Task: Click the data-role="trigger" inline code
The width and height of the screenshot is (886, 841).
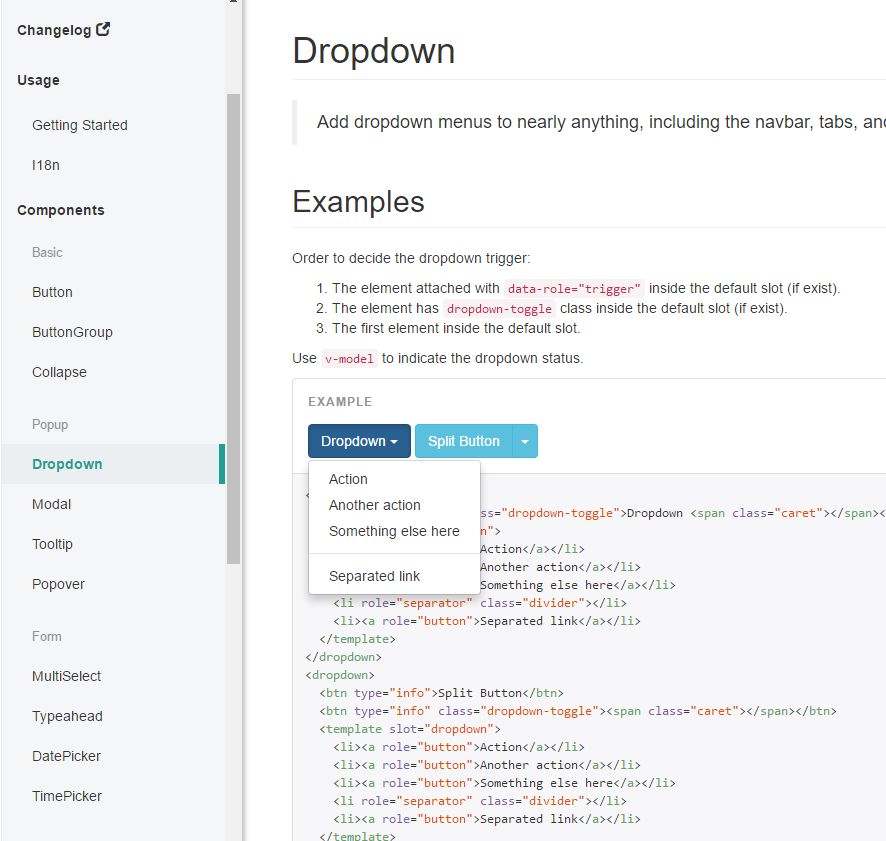Action: 574,289
